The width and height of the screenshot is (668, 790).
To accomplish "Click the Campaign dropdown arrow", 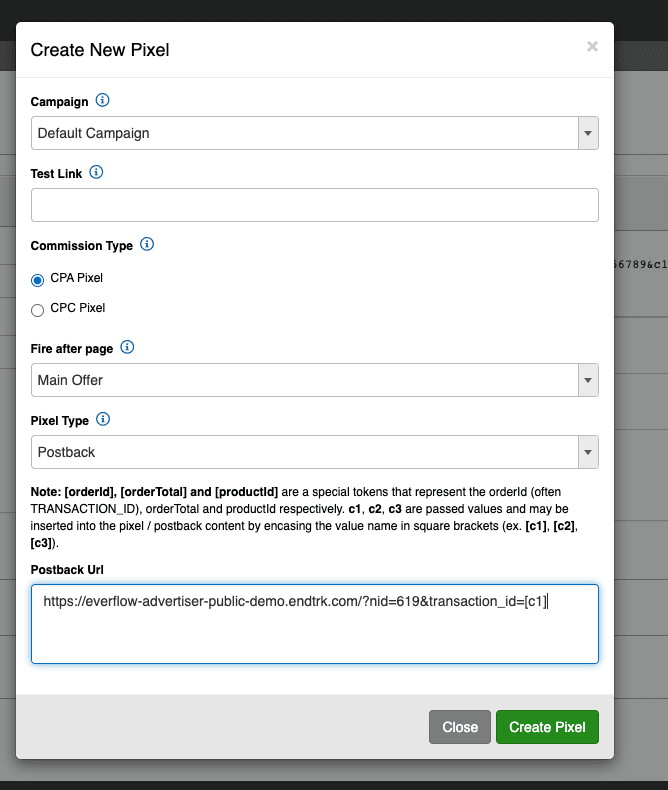I will (x=588, y=133).
